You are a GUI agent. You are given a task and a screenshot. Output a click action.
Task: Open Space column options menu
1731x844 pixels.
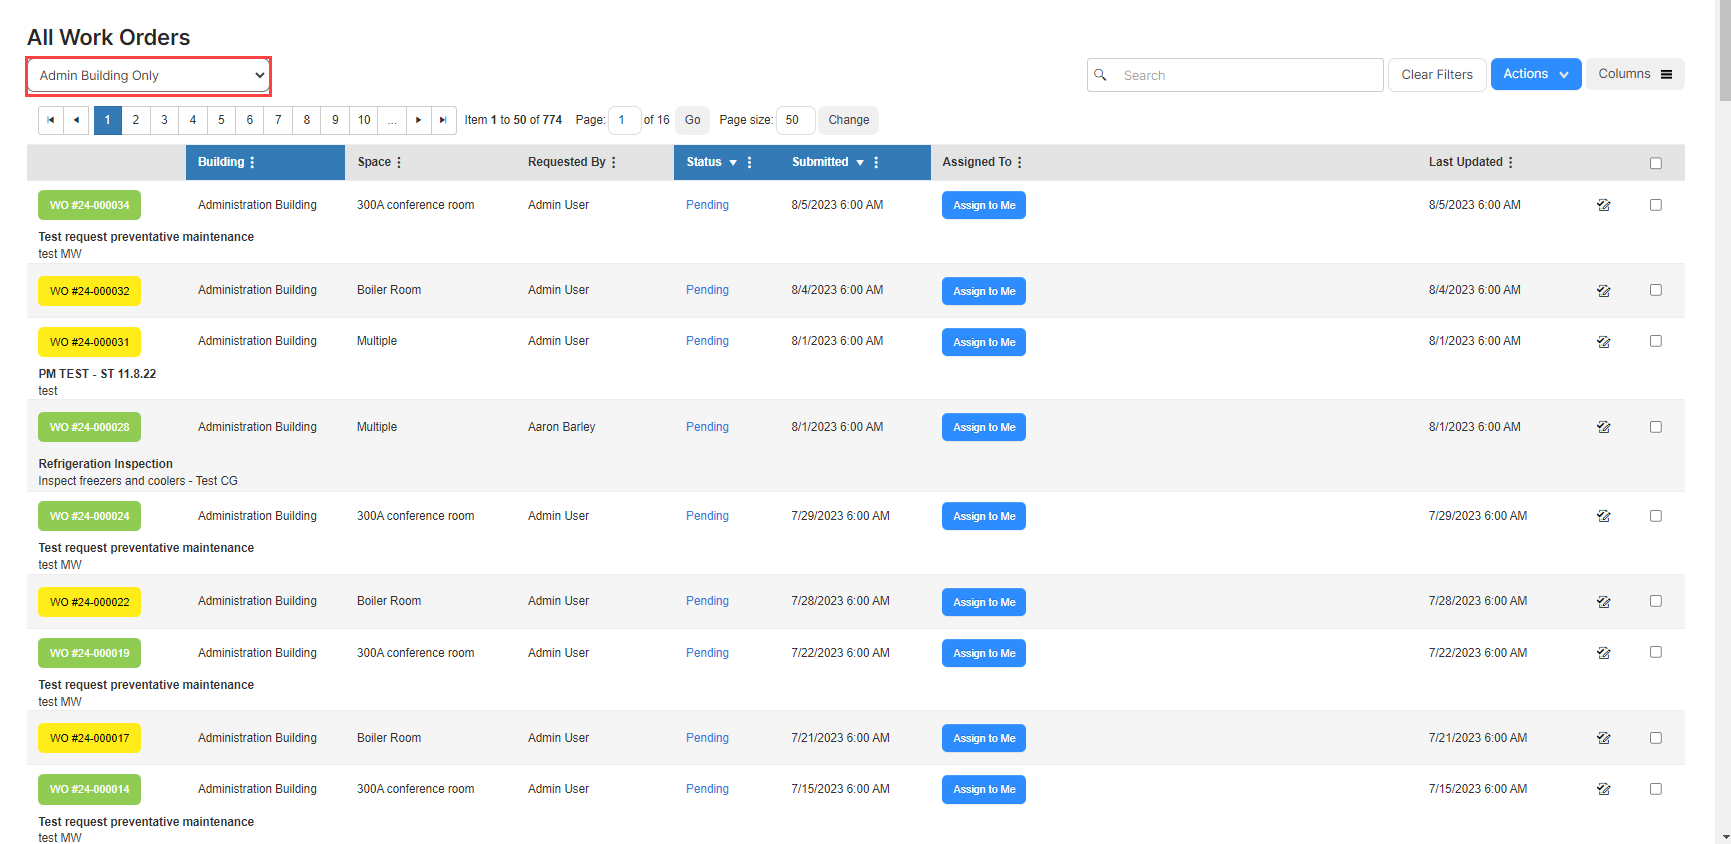399,162
